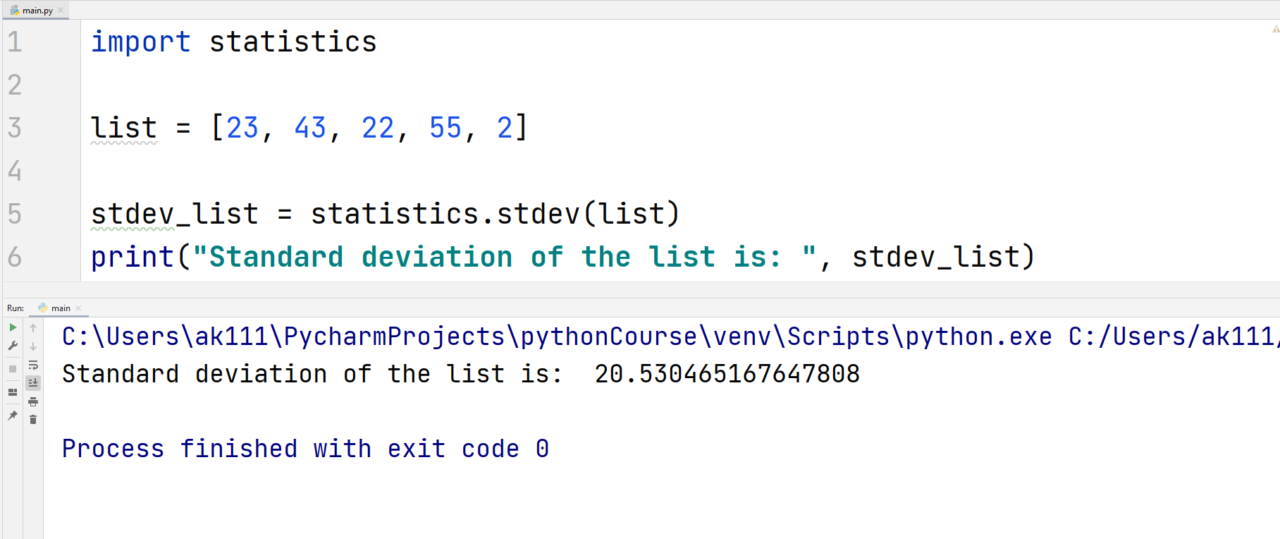Close the main Run tab
This screenshot has width=1280, height=539.
pyautogui.click(x=78, y=309)
